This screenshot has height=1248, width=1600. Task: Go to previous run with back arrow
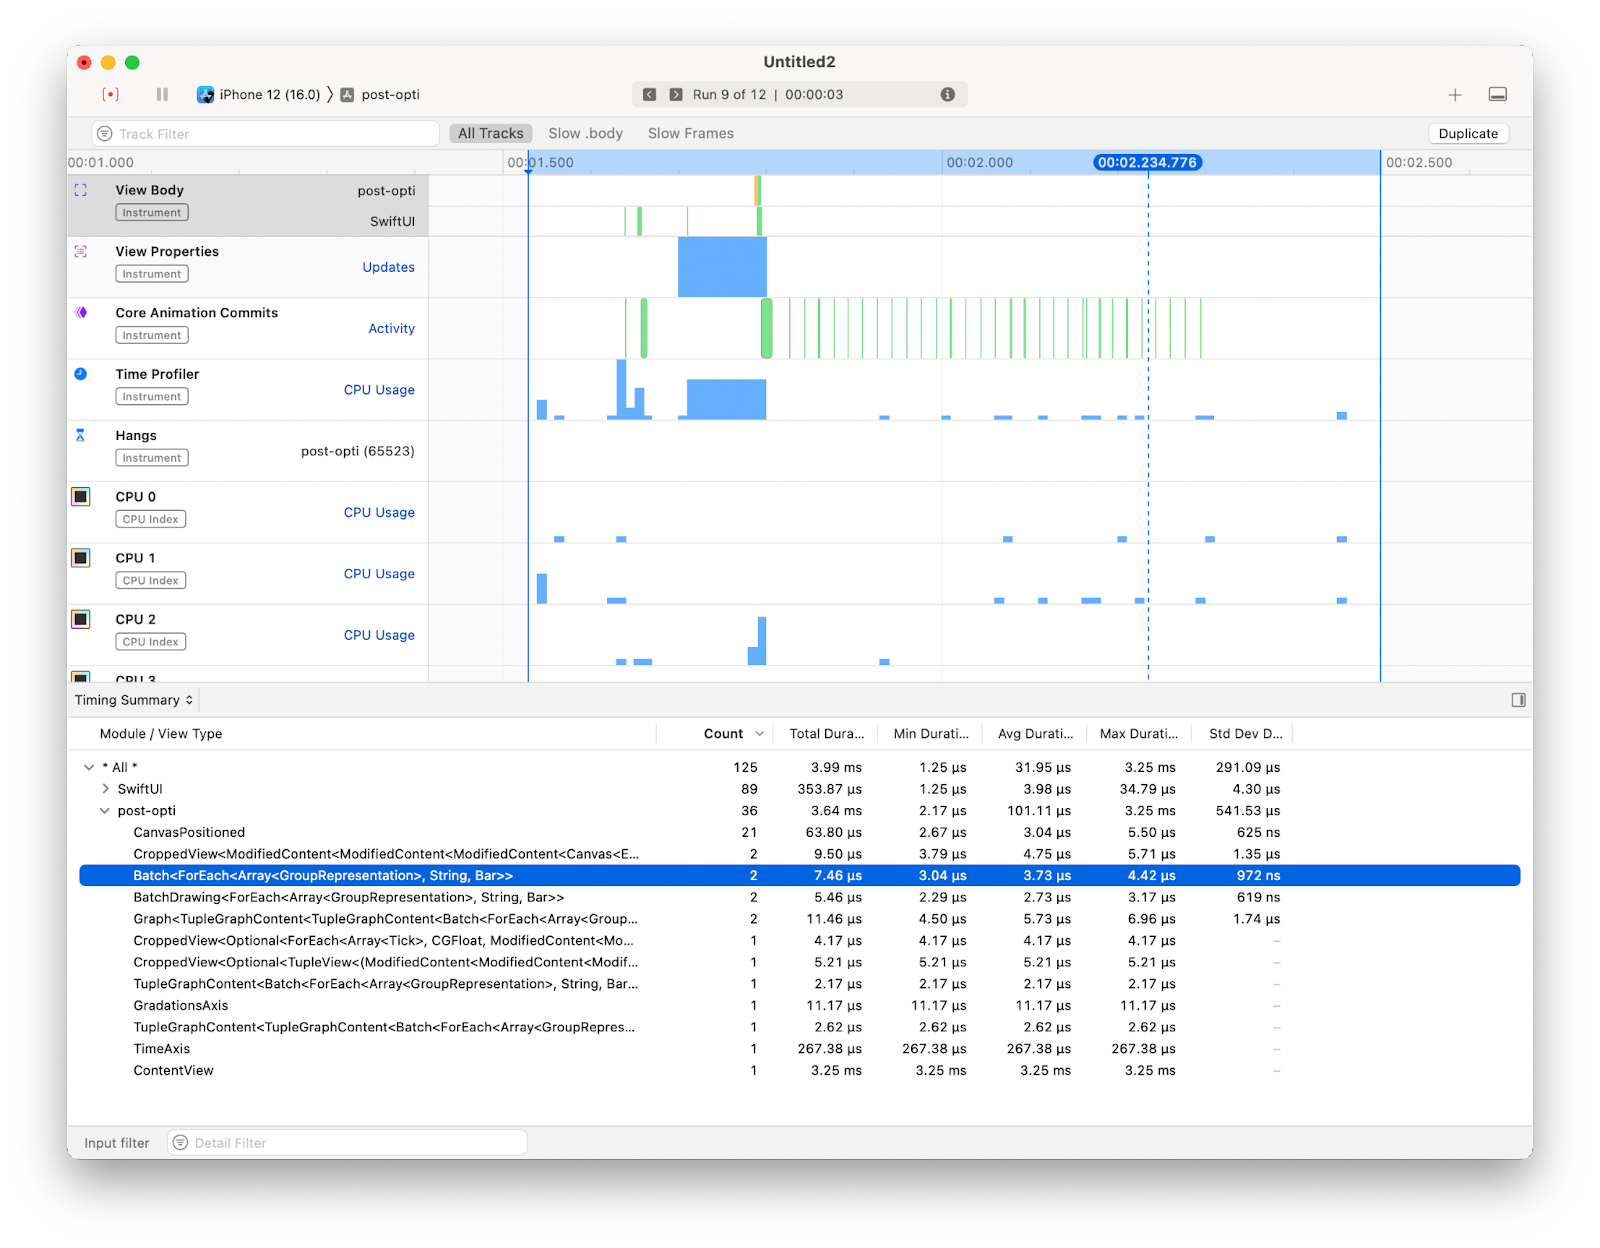pos(649,93)
